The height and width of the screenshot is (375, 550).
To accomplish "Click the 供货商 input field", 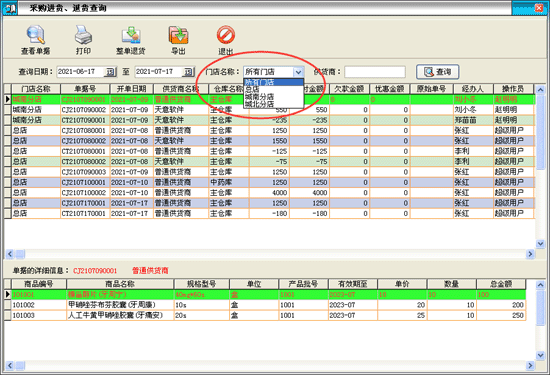I will 375,72.
